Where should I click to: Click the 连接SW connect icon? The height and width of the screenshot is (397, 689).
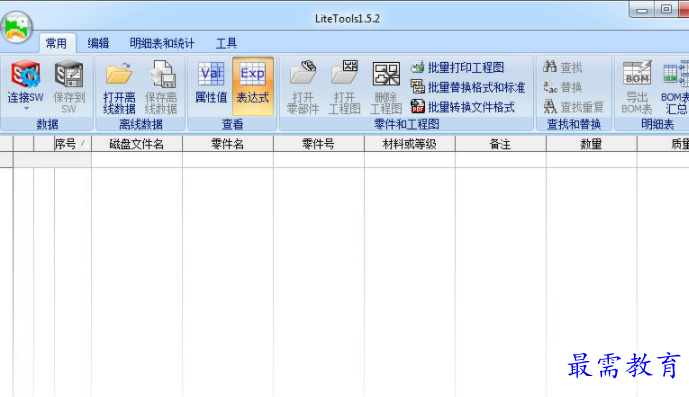pyautogui.click(x=25, y=75)
